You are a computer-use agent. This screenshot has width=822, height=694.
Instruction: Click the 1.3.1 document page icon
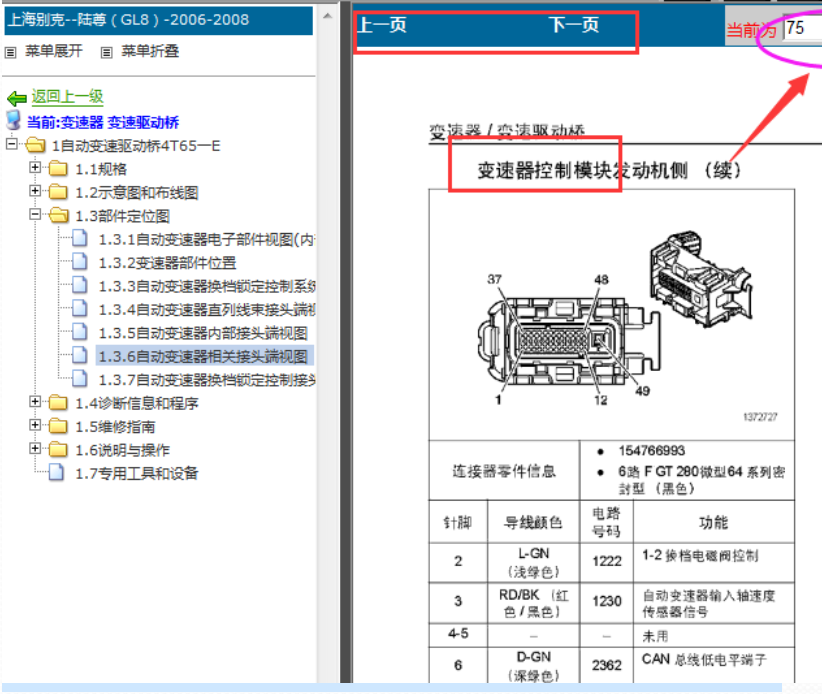click(80, 238)
